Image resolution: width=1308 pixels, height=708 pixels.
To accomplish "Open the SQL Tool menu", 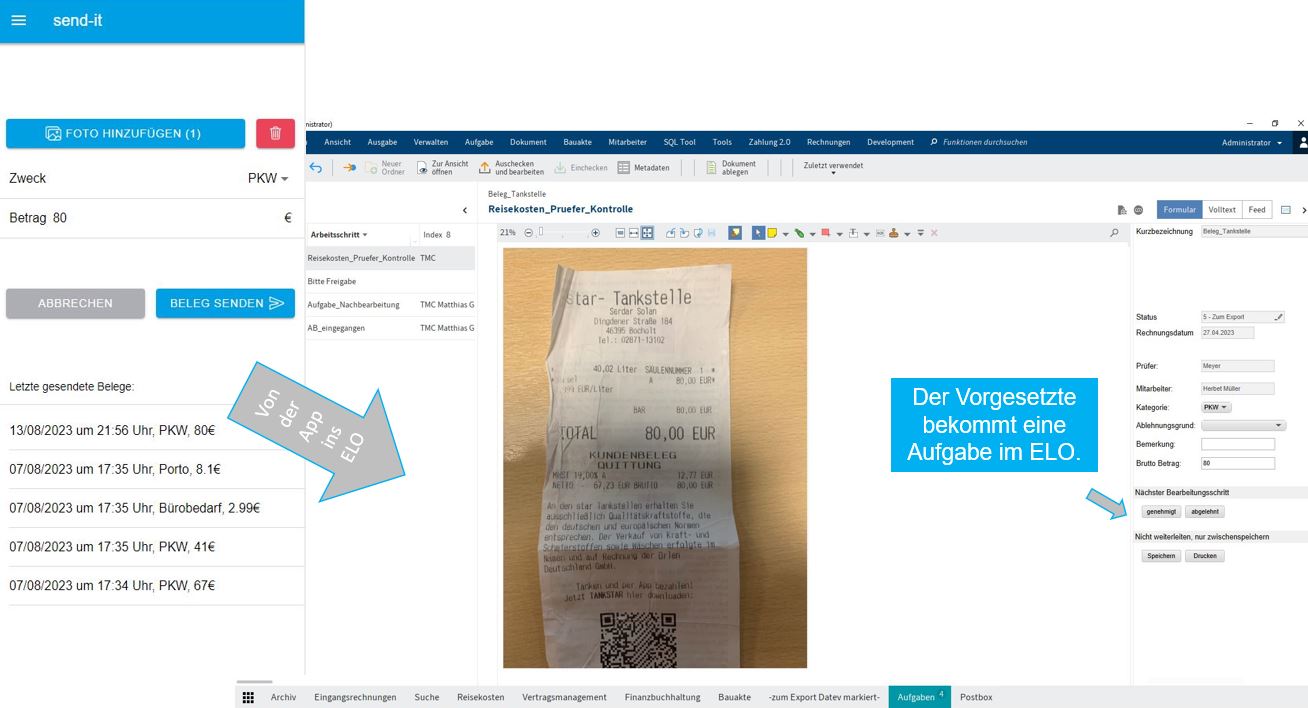I will tap(680, 142).
